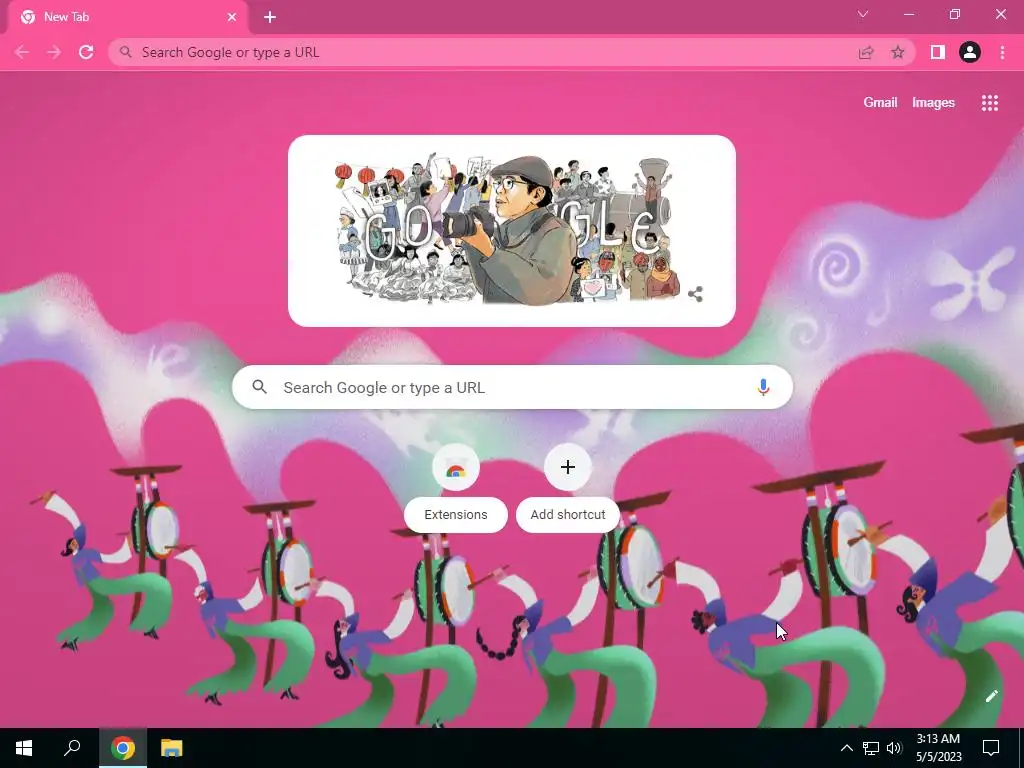
Task: Open the Chrome three-dot menu
Action: (1002, 52)
